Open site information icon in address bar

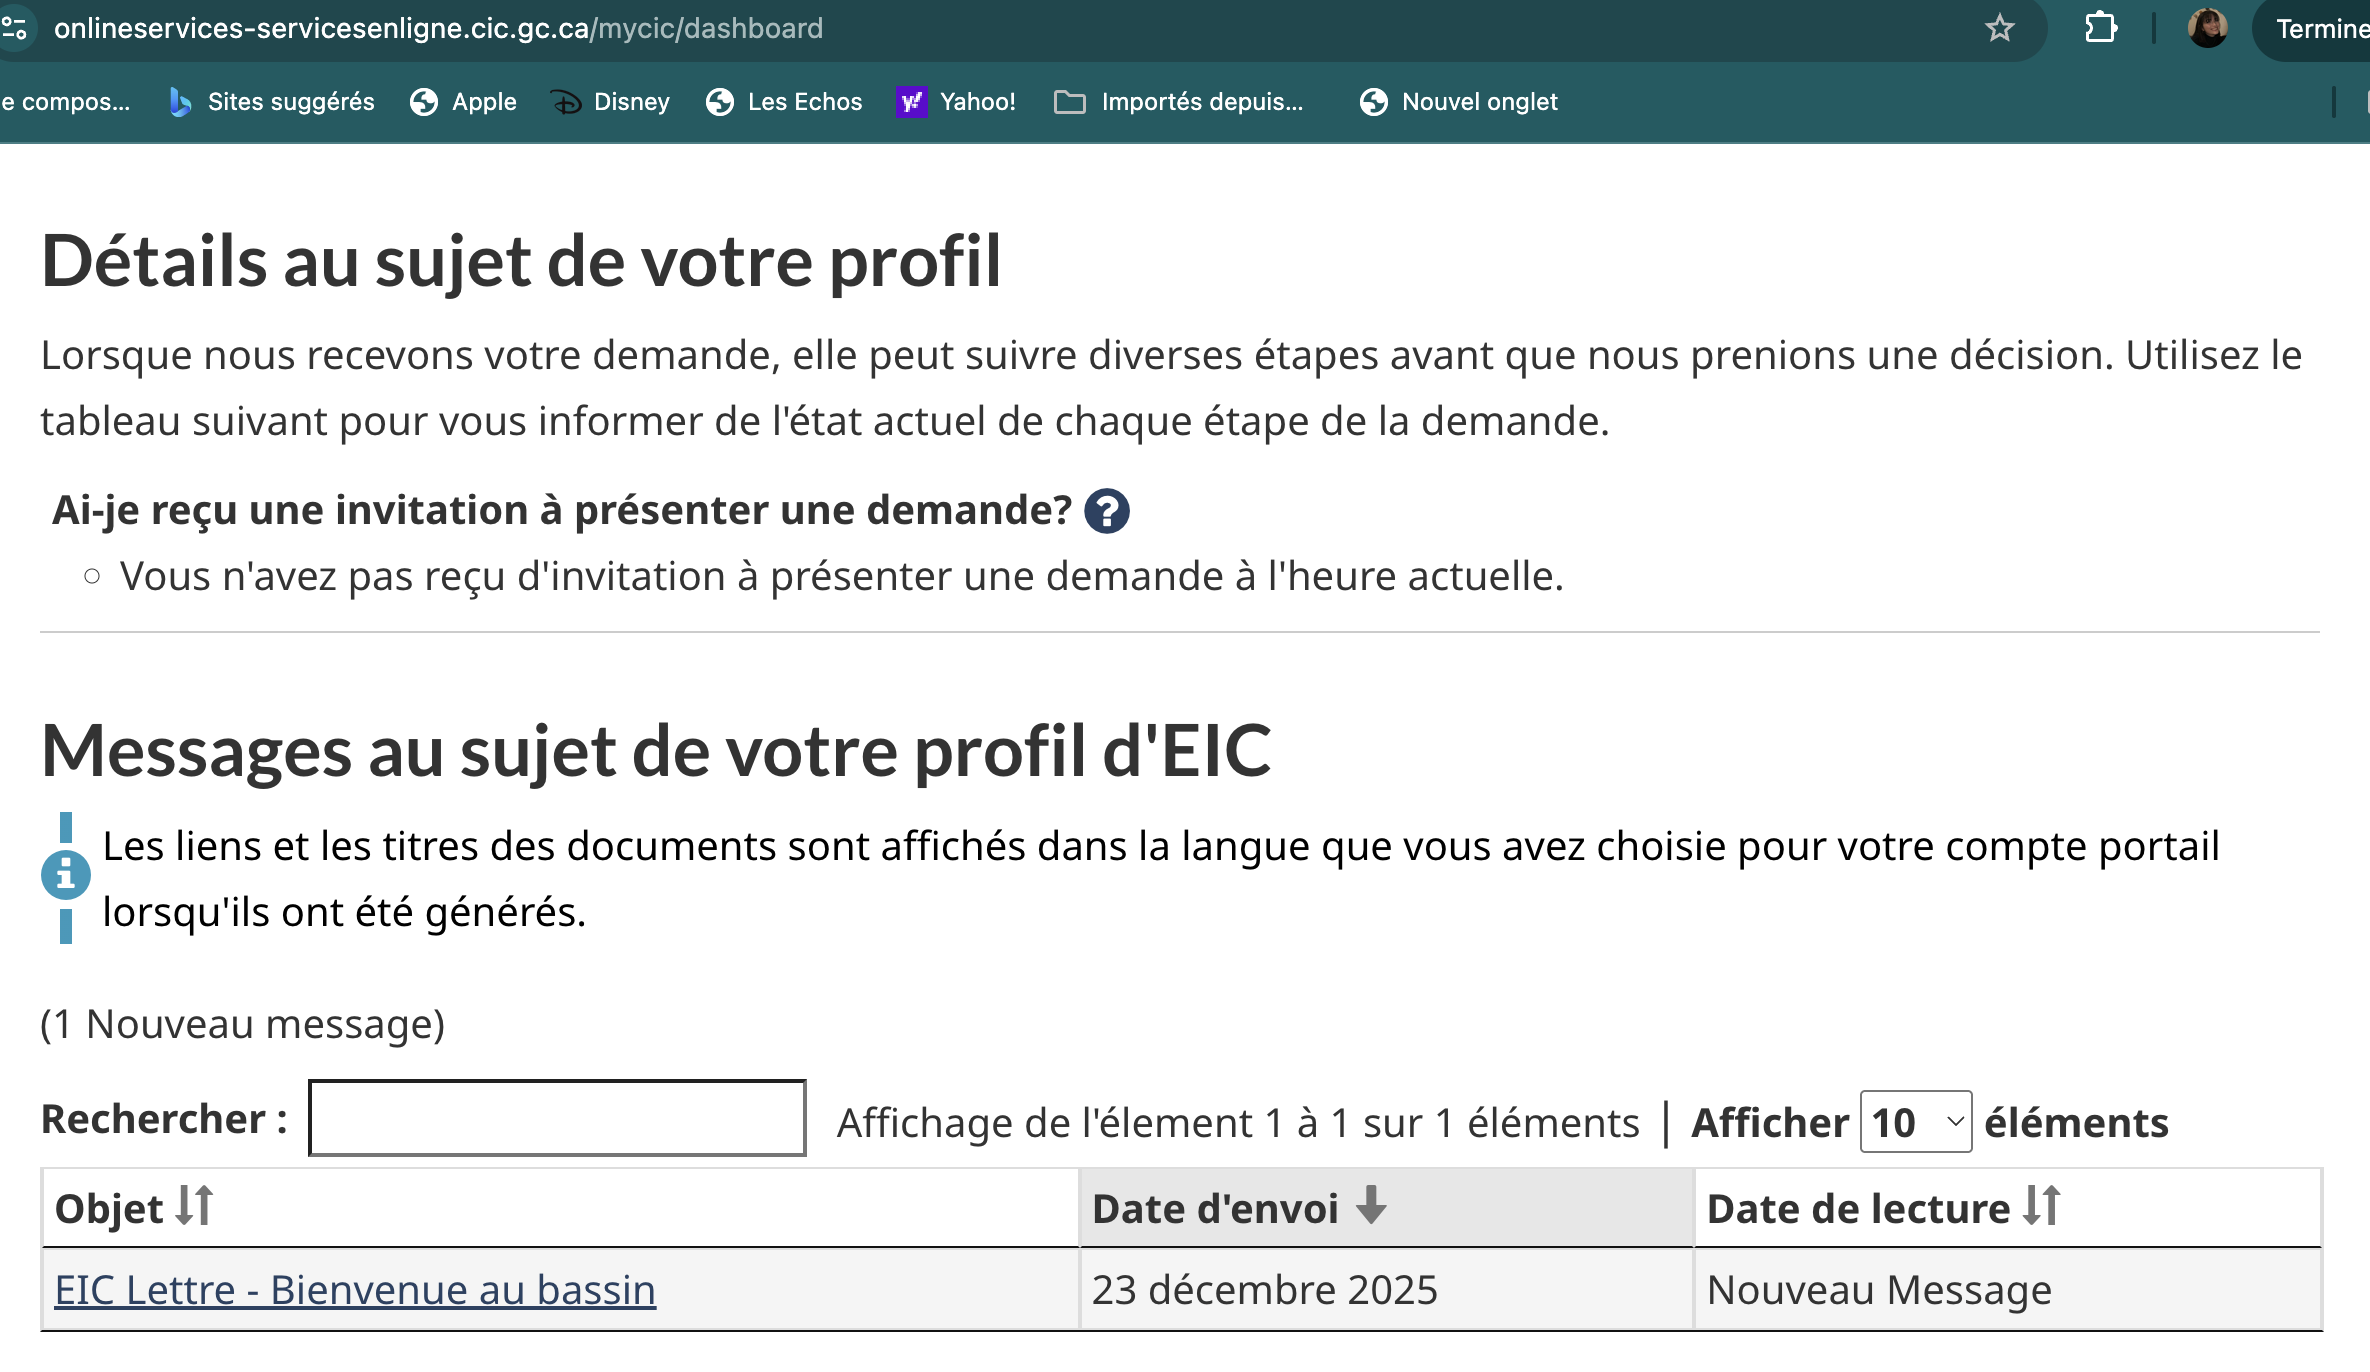click(14, 28)
